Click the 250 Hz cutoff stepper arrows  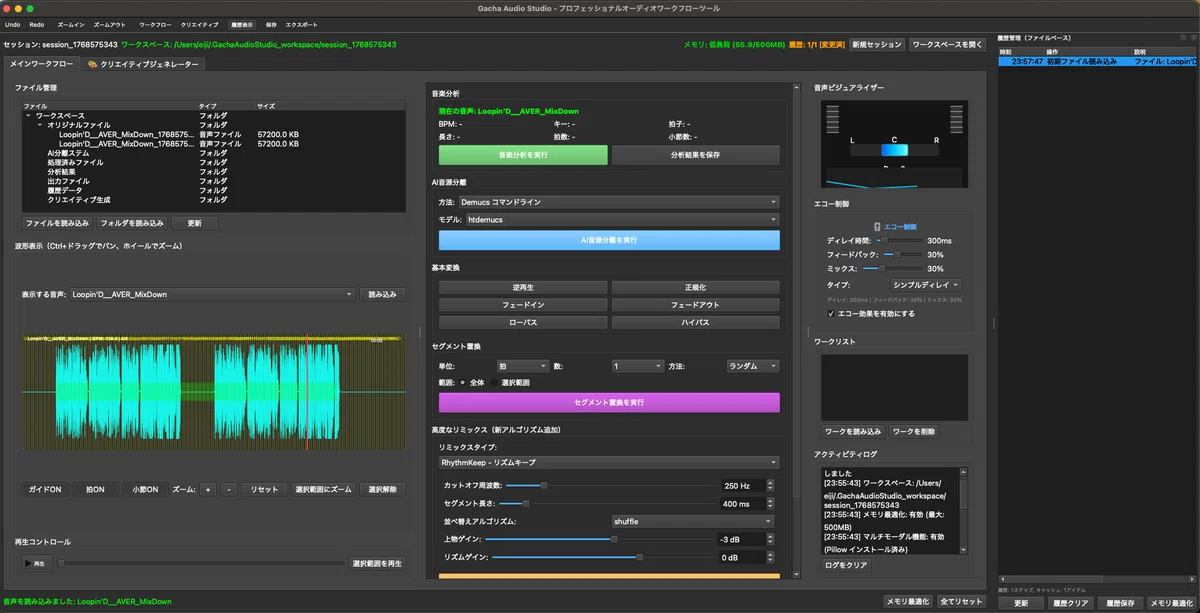click(771, 485)
